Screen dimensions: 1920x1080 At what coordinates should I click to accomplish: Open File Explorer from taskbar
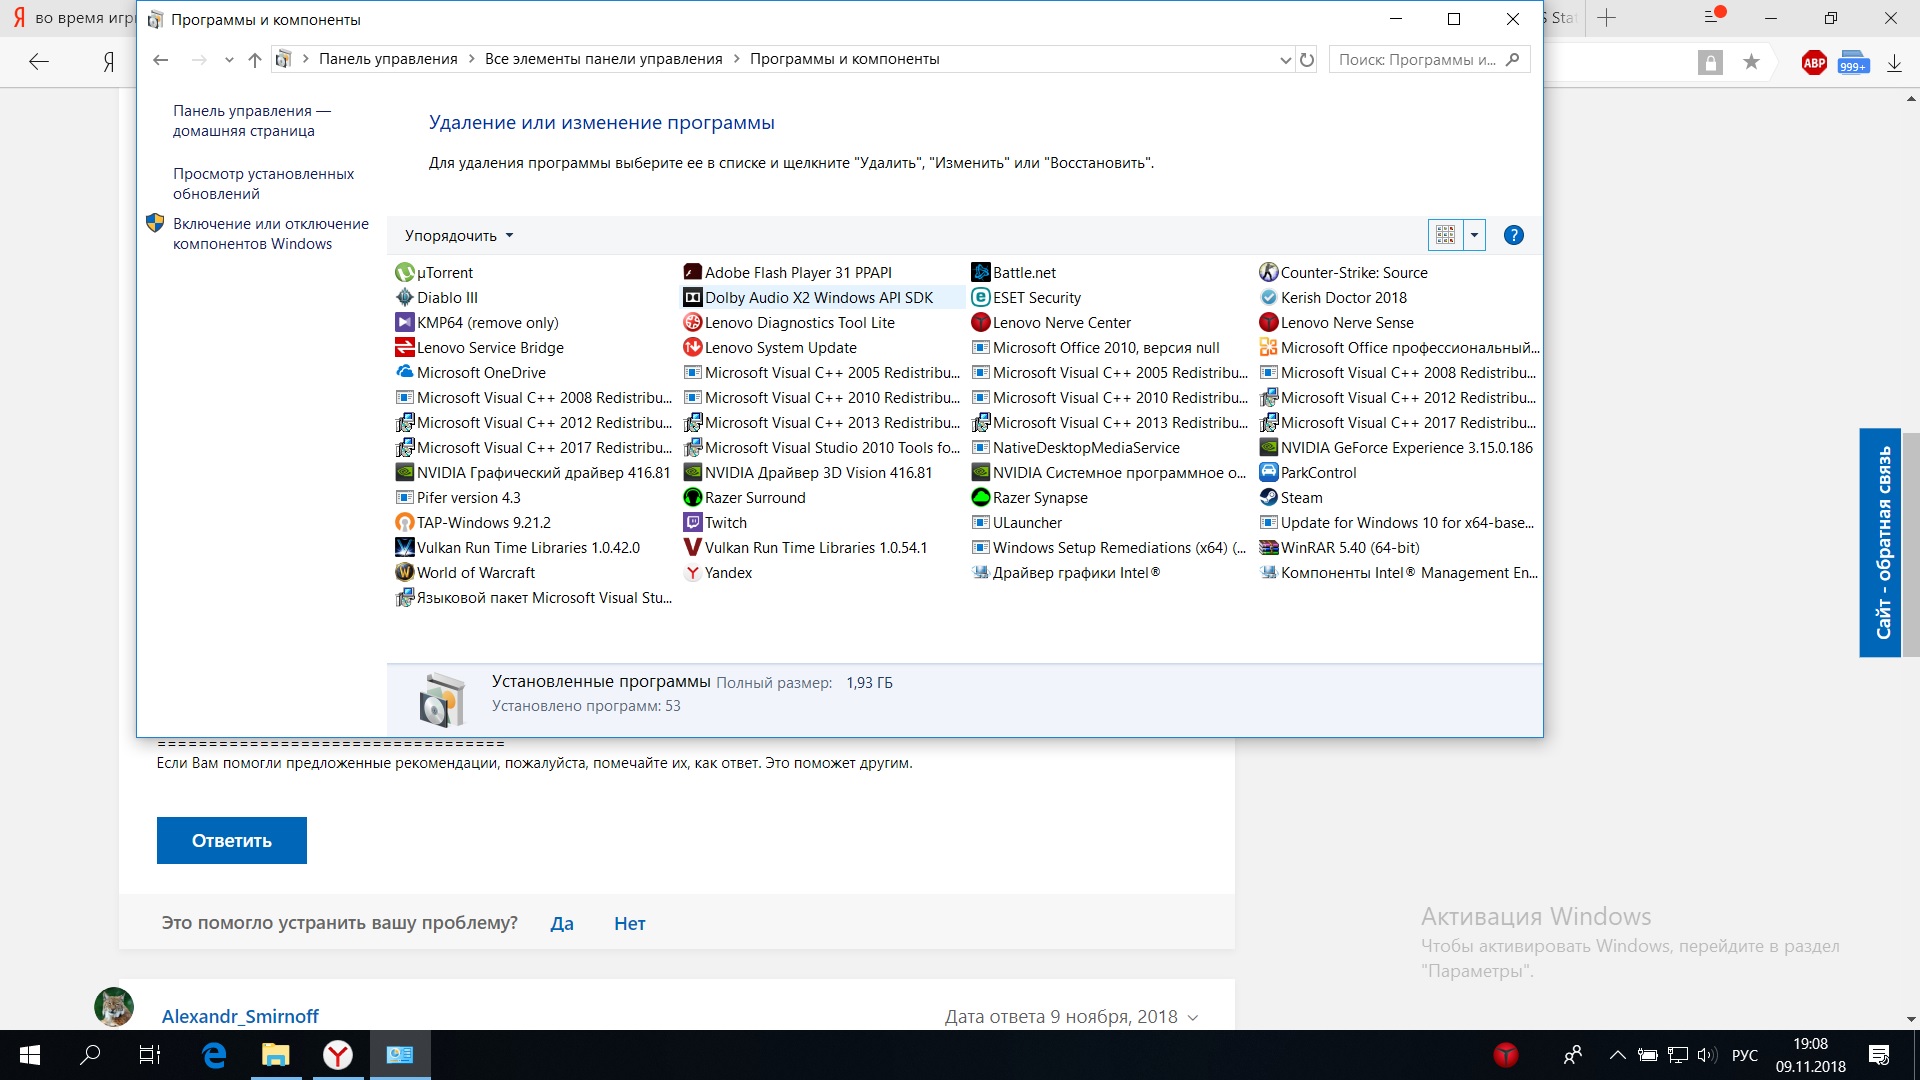click(275, 1055)
